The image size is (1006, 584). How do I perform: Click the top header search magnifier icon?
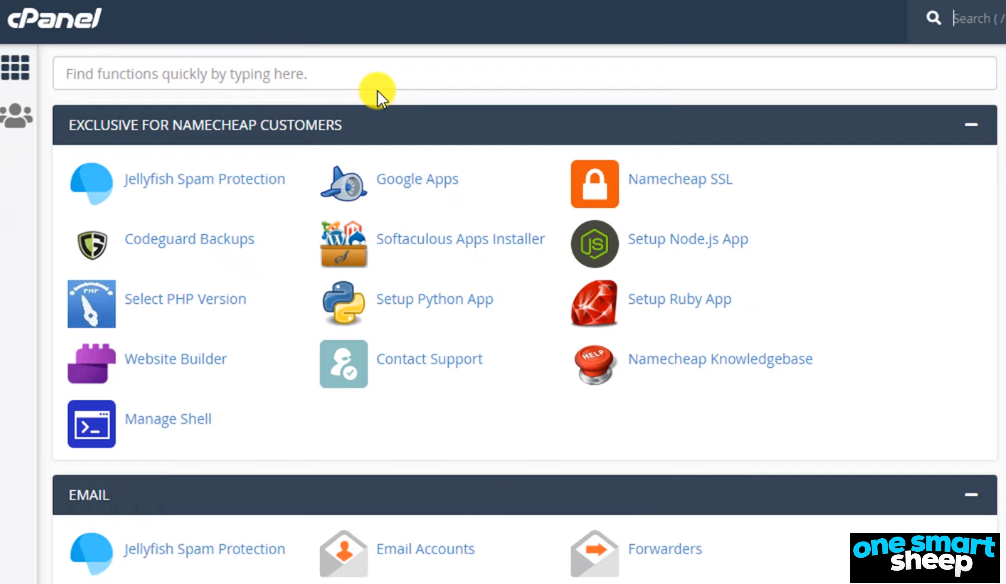934,18
